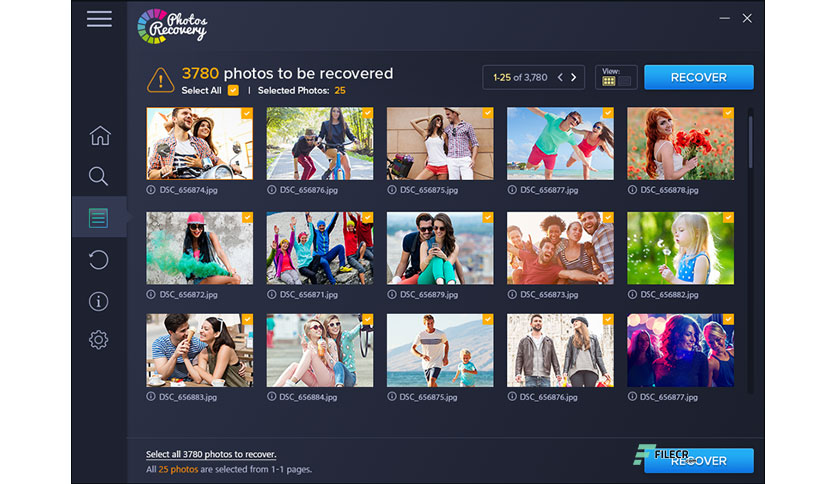Toggle the Select All checkbox

pos(233,90)
